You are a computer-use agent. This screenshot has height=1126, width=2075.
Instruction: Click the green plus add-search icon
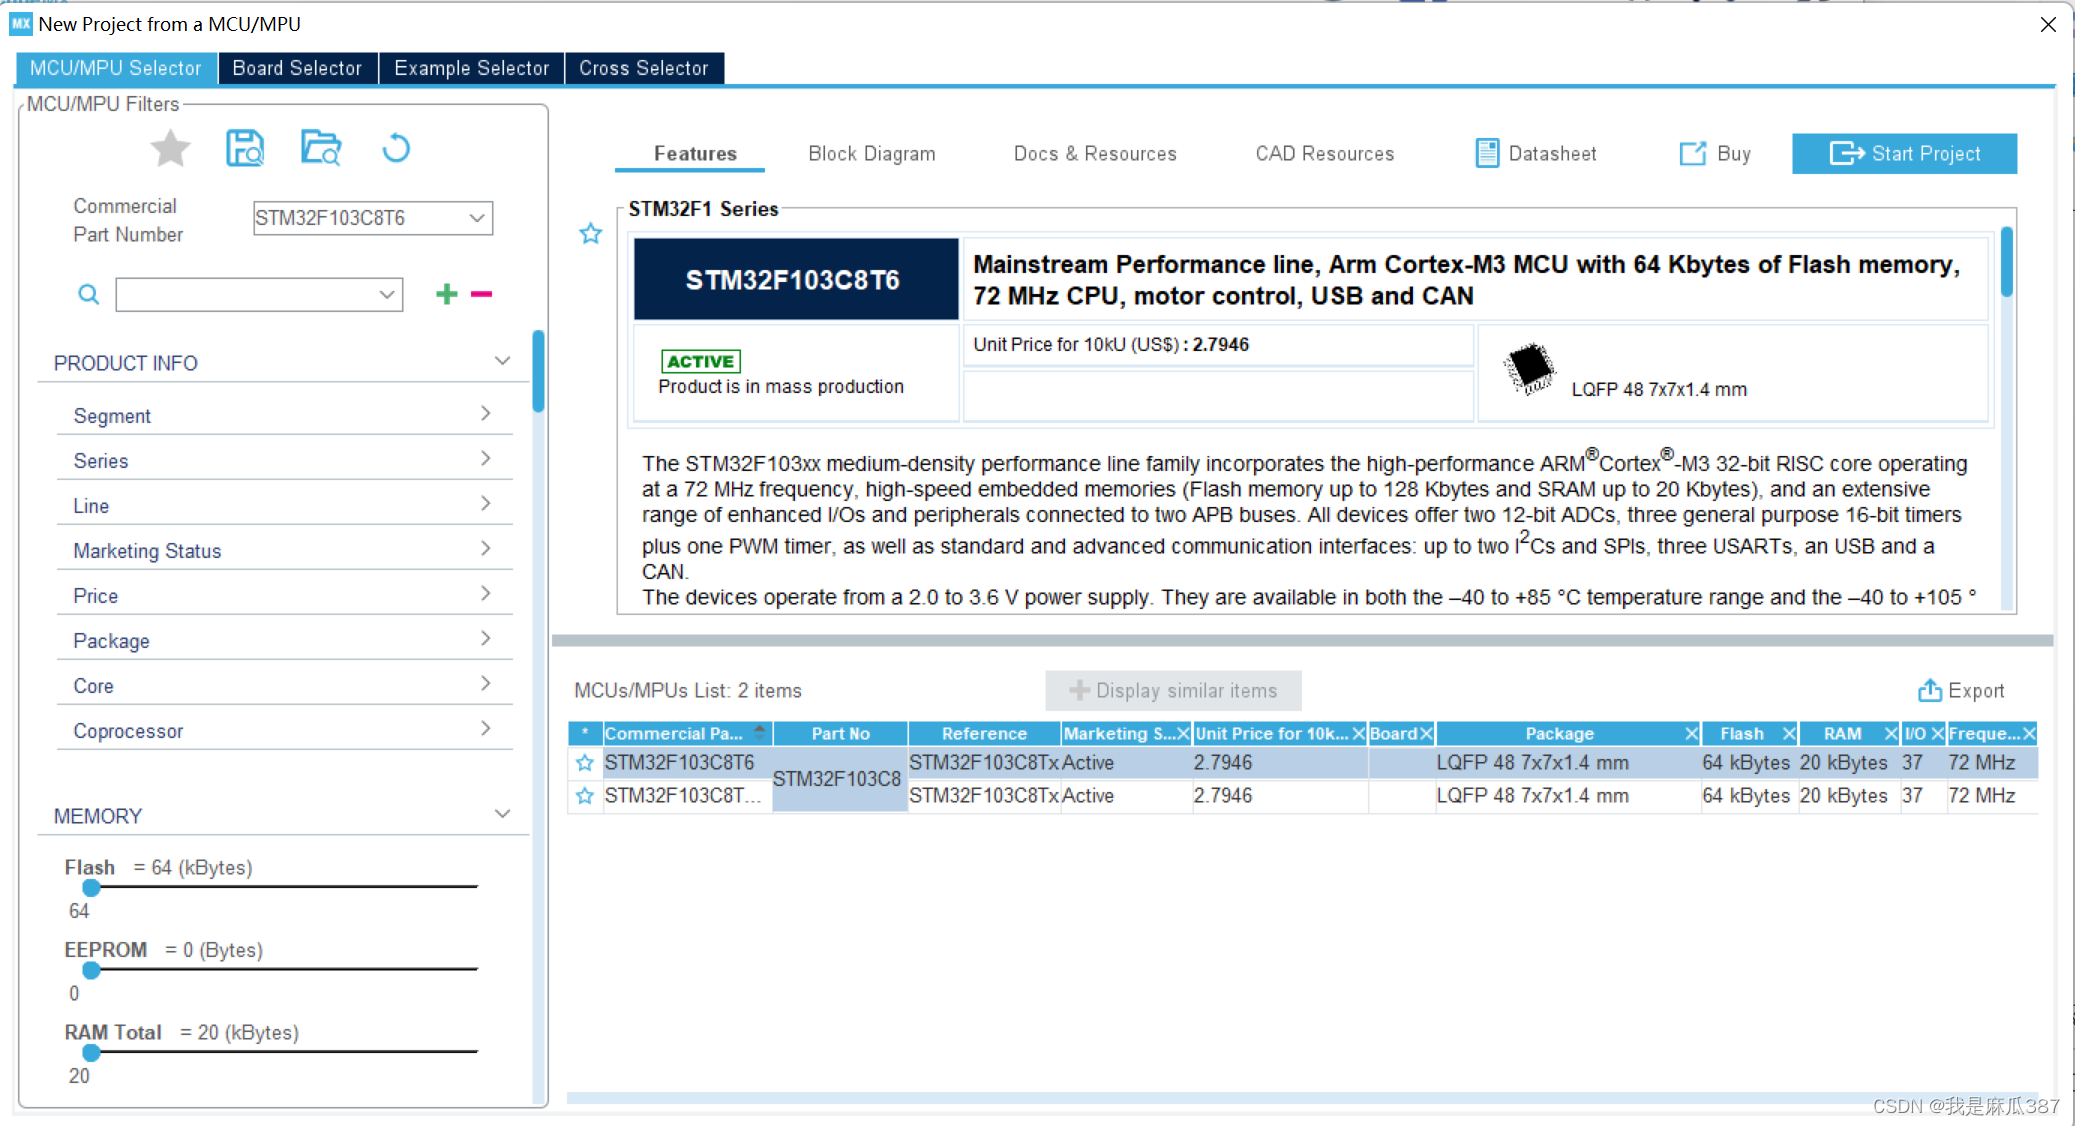447,294
